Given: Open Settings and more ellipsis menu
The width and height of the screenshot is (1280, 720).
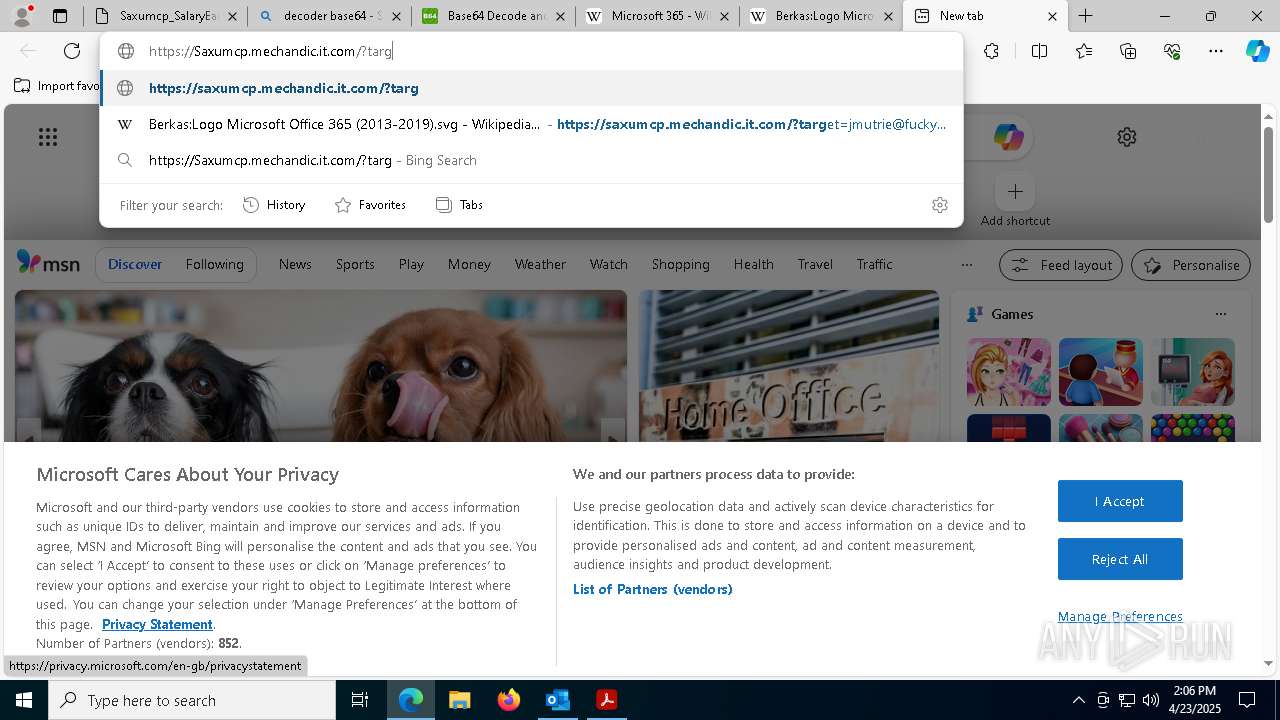Looking at the screenshot, I should [1216, 51].
